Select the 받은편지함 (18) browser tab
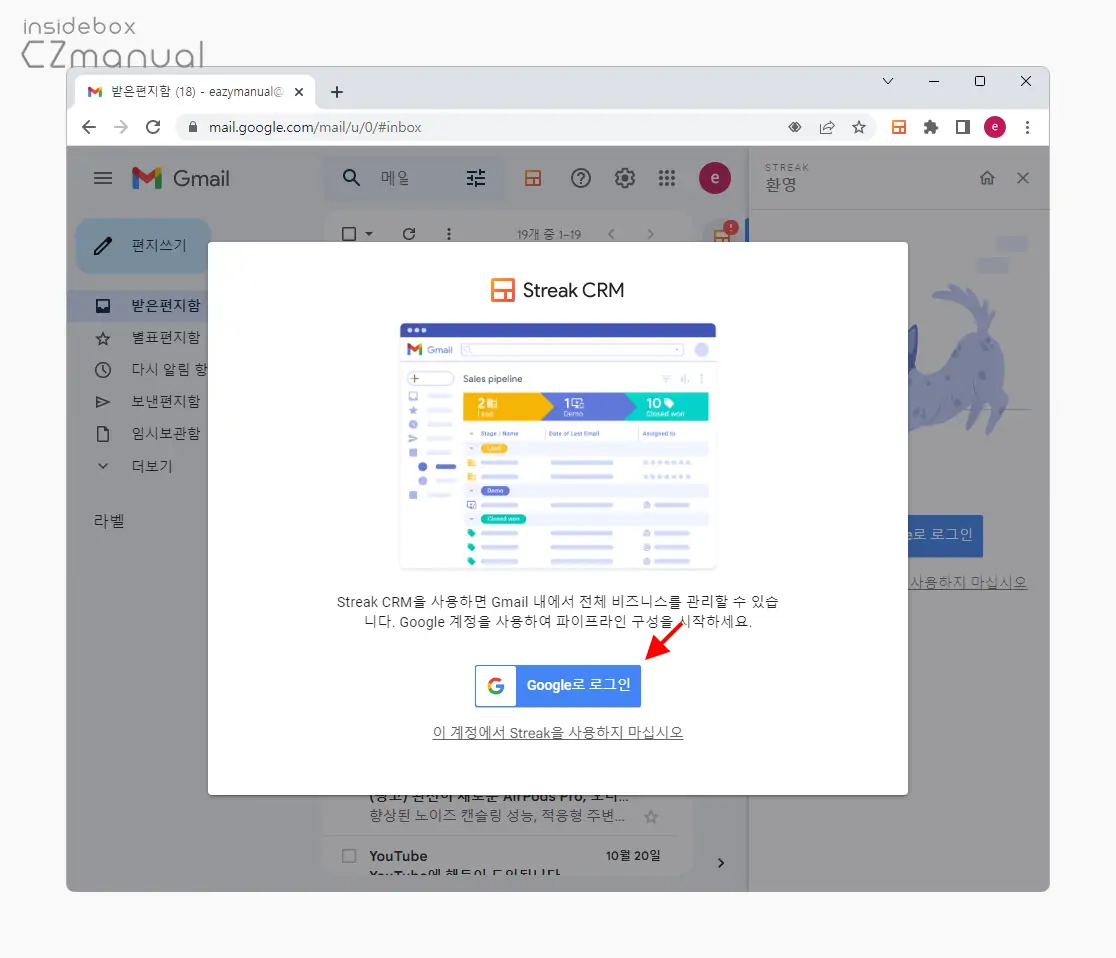The height and width of the screenshot is (958, 1116). point(195,92)
